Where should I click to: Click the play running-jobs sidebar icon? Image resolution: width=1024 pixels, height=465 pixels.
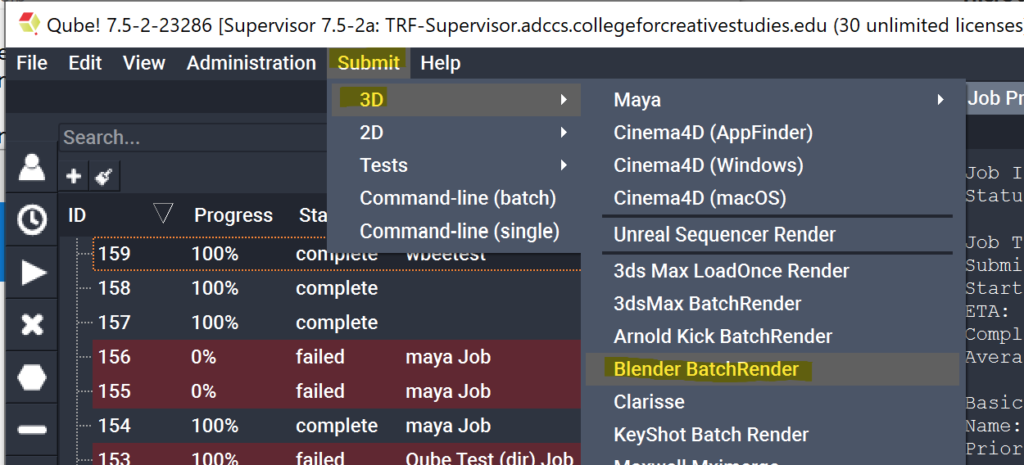(x=33, y=272)
